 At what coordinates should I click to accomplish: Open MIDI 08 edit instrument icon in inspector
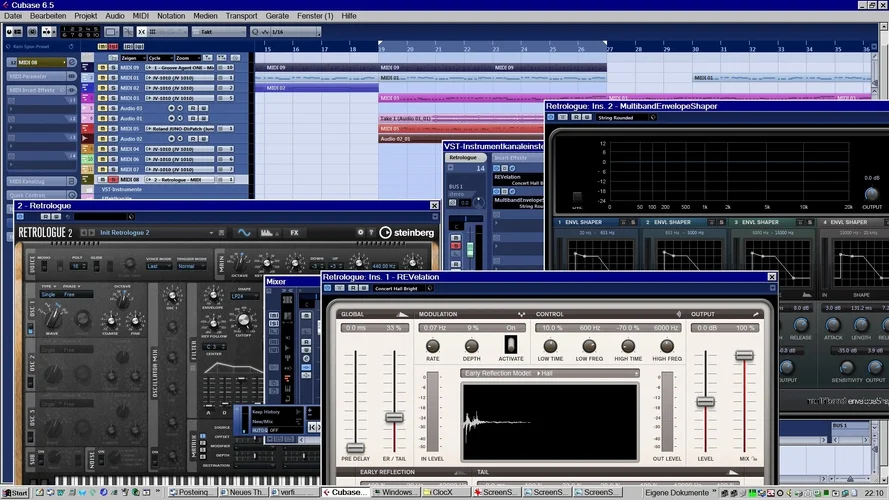[72, 62]
